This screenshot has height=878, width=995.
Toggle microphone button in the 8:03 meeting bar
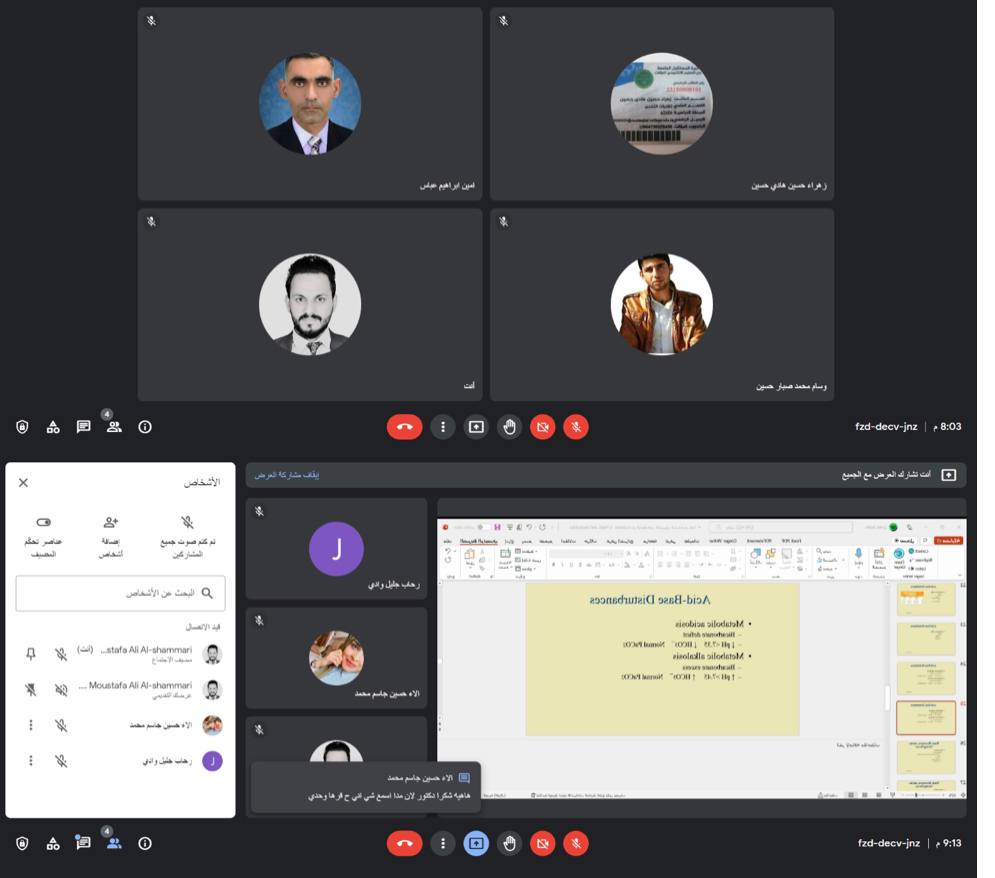point(576,427)
